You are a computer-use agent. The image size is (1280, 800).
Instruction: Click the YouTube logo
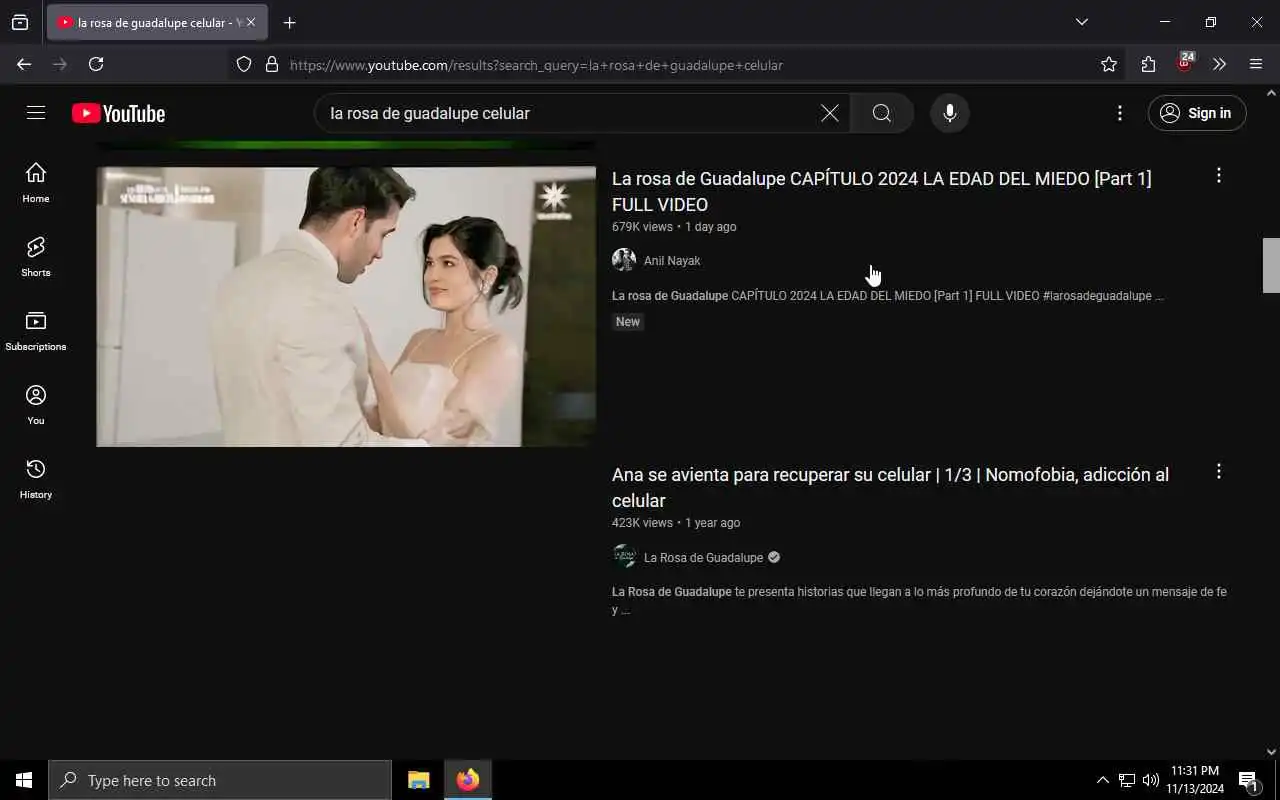click(118, 114)
